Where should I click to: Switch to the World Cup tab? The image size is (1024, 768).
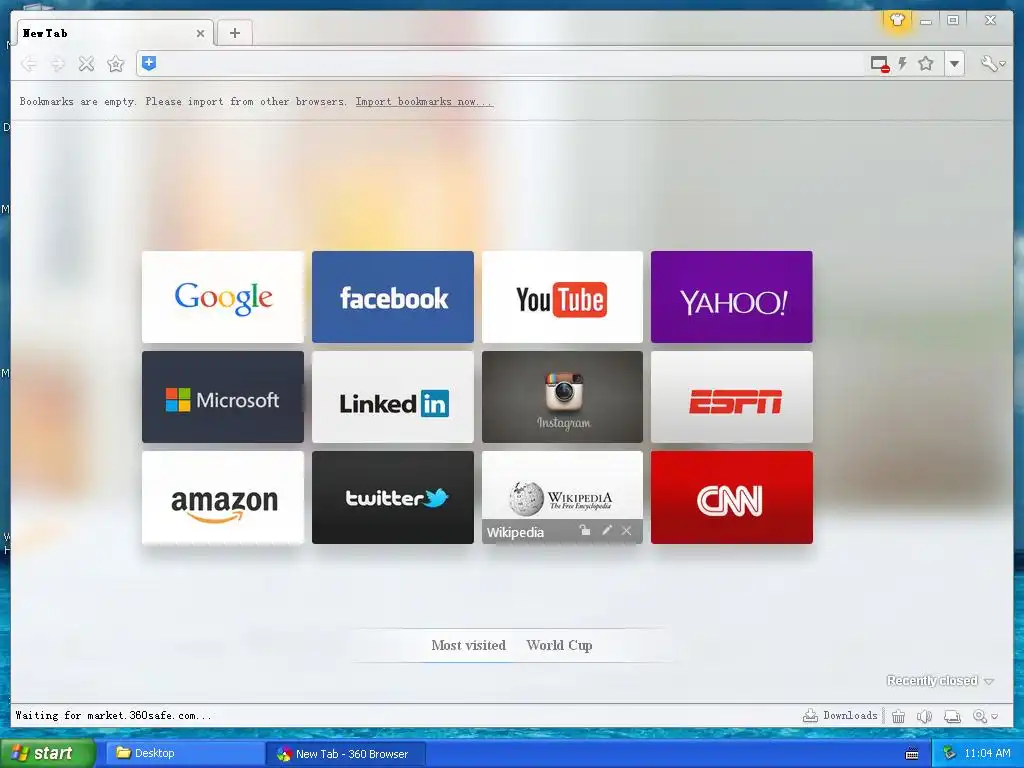(559, 645)
